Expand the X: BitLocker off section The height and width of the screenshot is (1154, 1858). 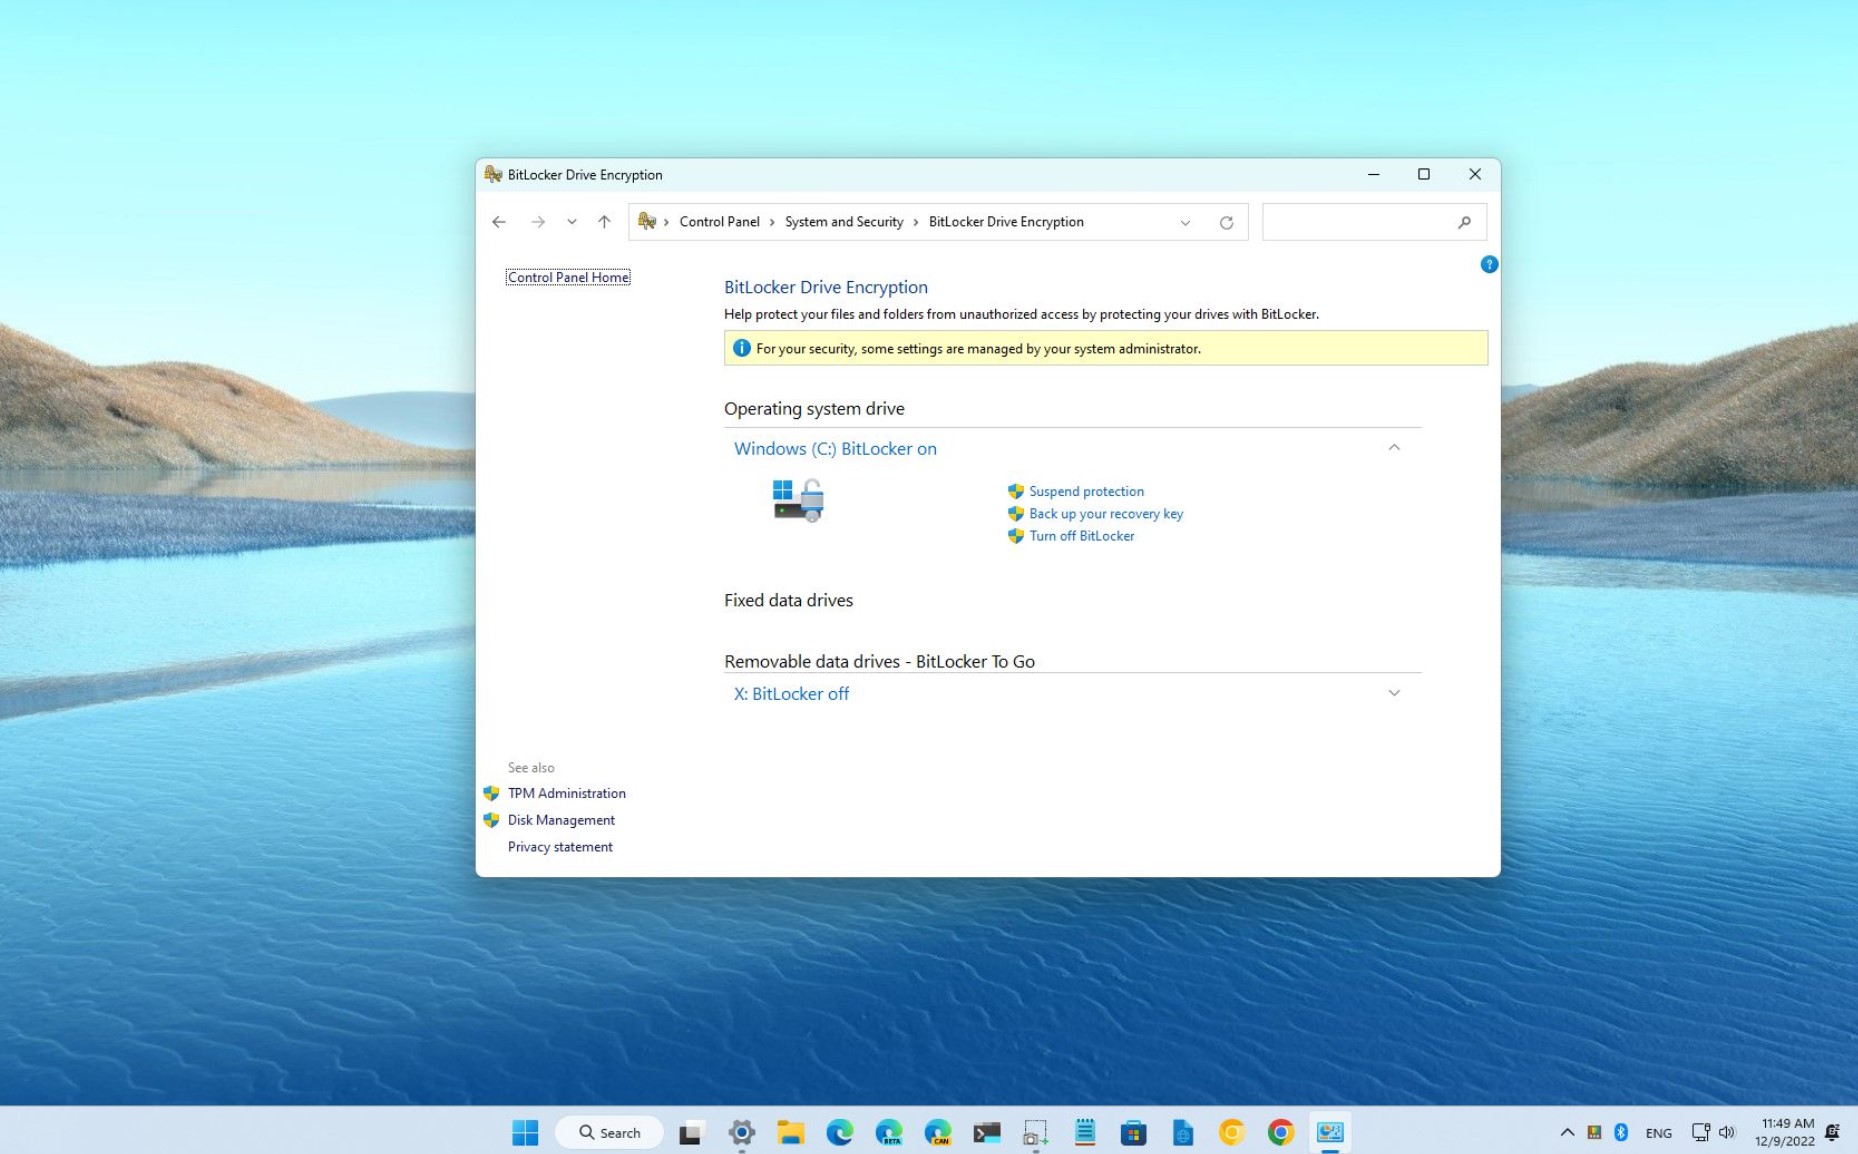(x=1394, y=692)
